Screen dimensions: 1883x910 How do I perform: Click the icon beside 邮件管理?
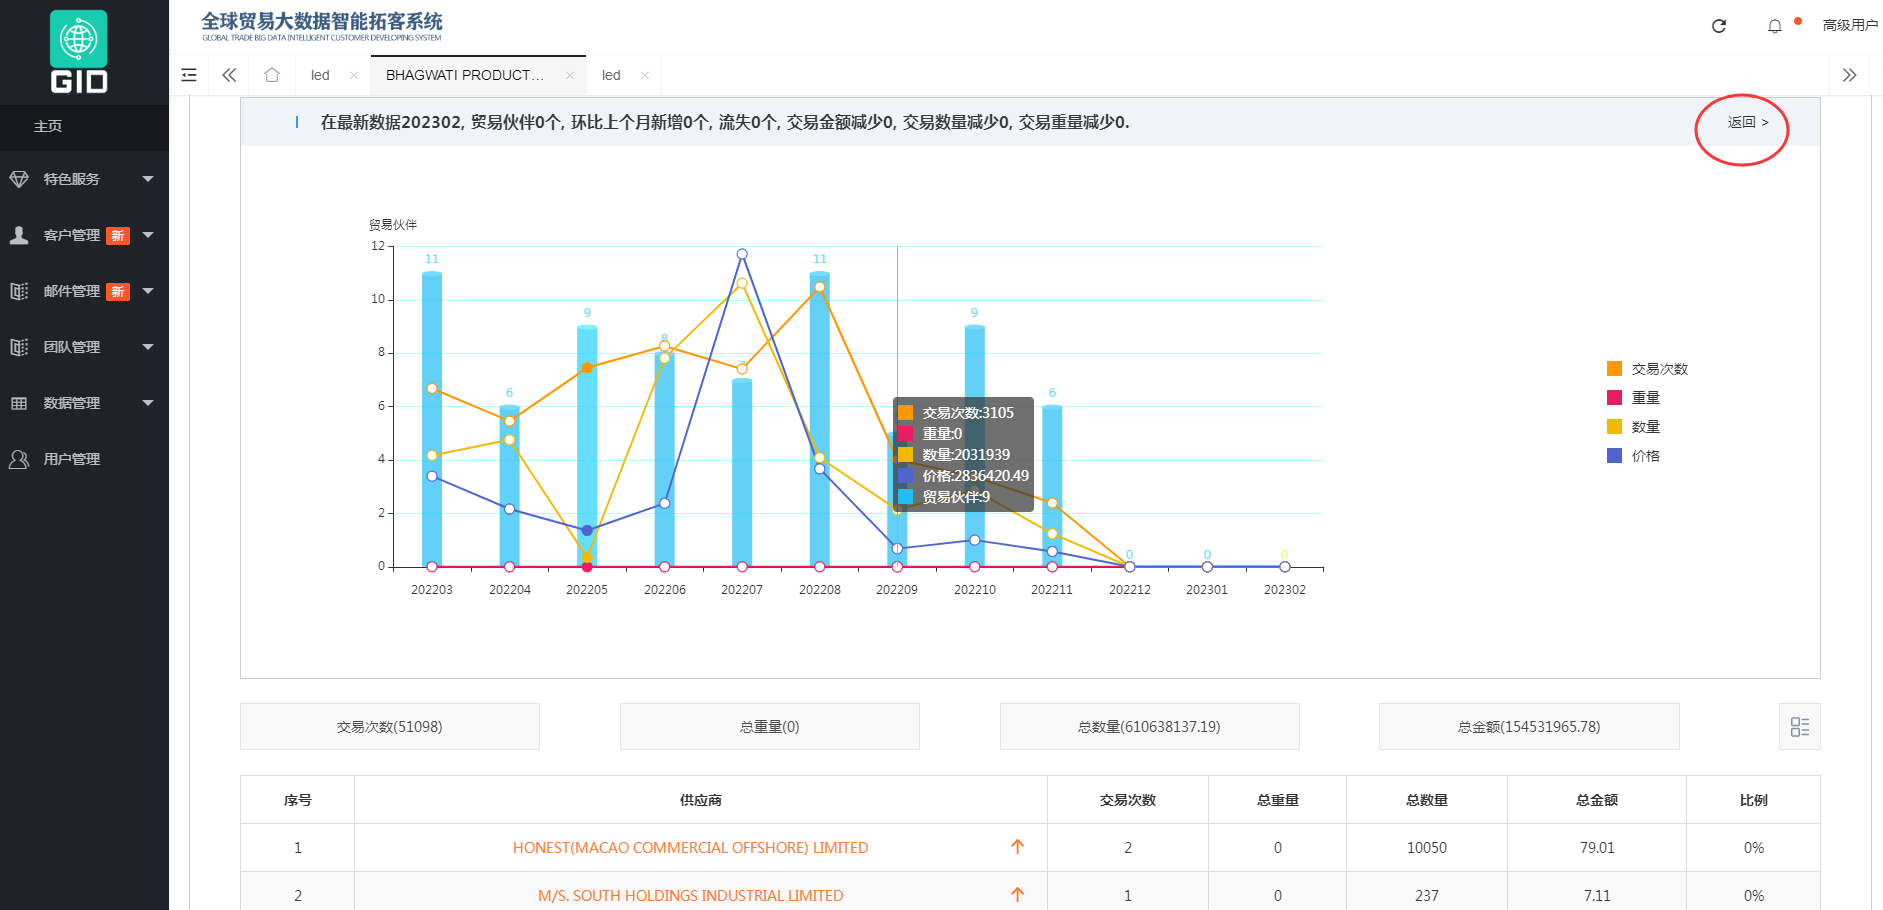pyautogui.click(x=19, y=291)
